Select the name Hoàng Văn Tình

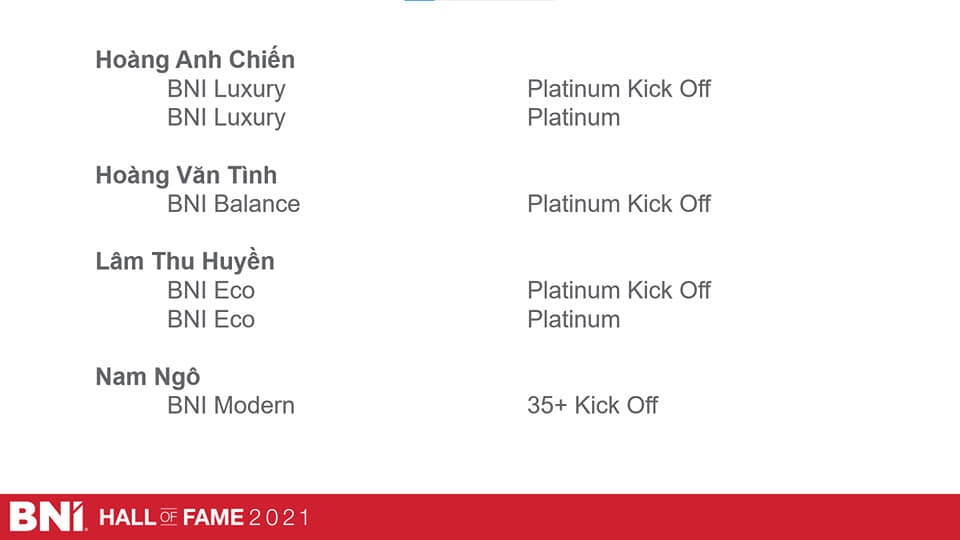186,175
